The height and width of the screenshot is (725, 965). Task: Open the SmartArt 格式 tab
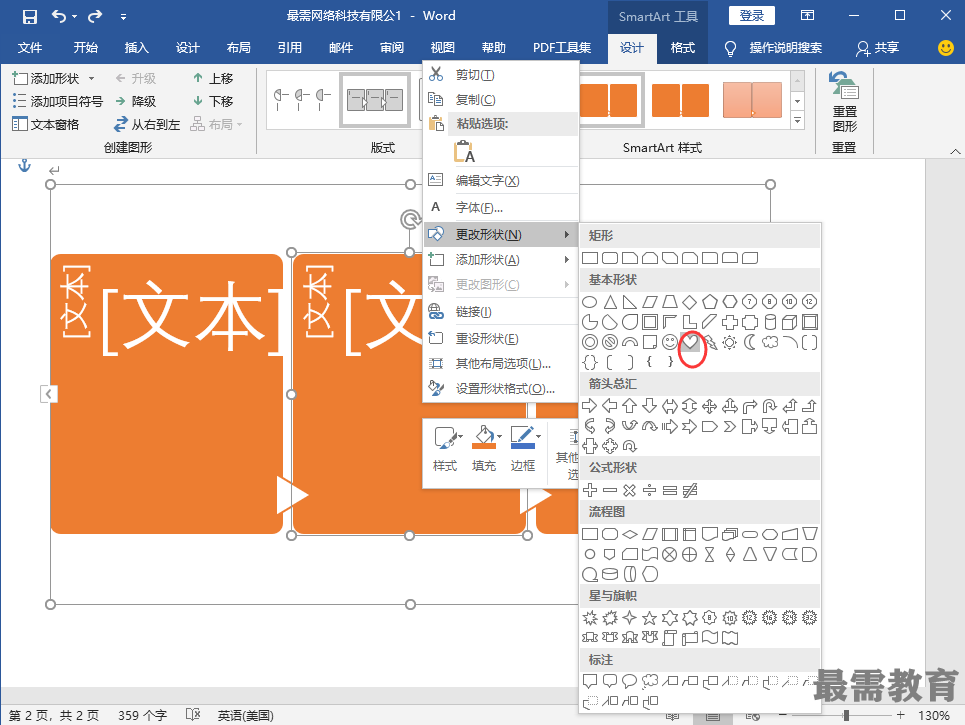[683, 47]
